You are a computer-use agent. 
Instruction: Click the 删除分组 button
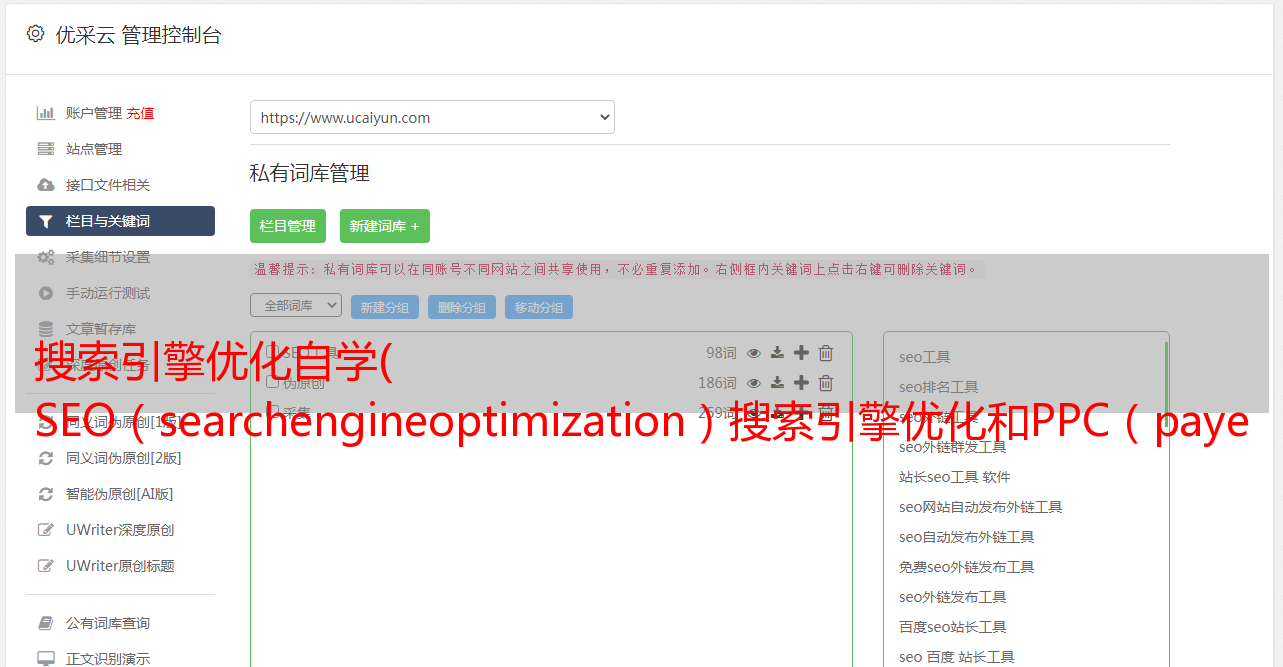point(462,307)
